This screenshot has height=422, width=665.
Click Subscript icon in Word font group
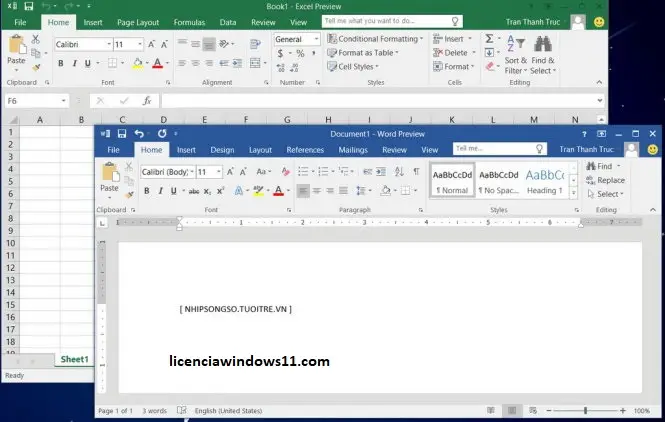tap(207, 191)
